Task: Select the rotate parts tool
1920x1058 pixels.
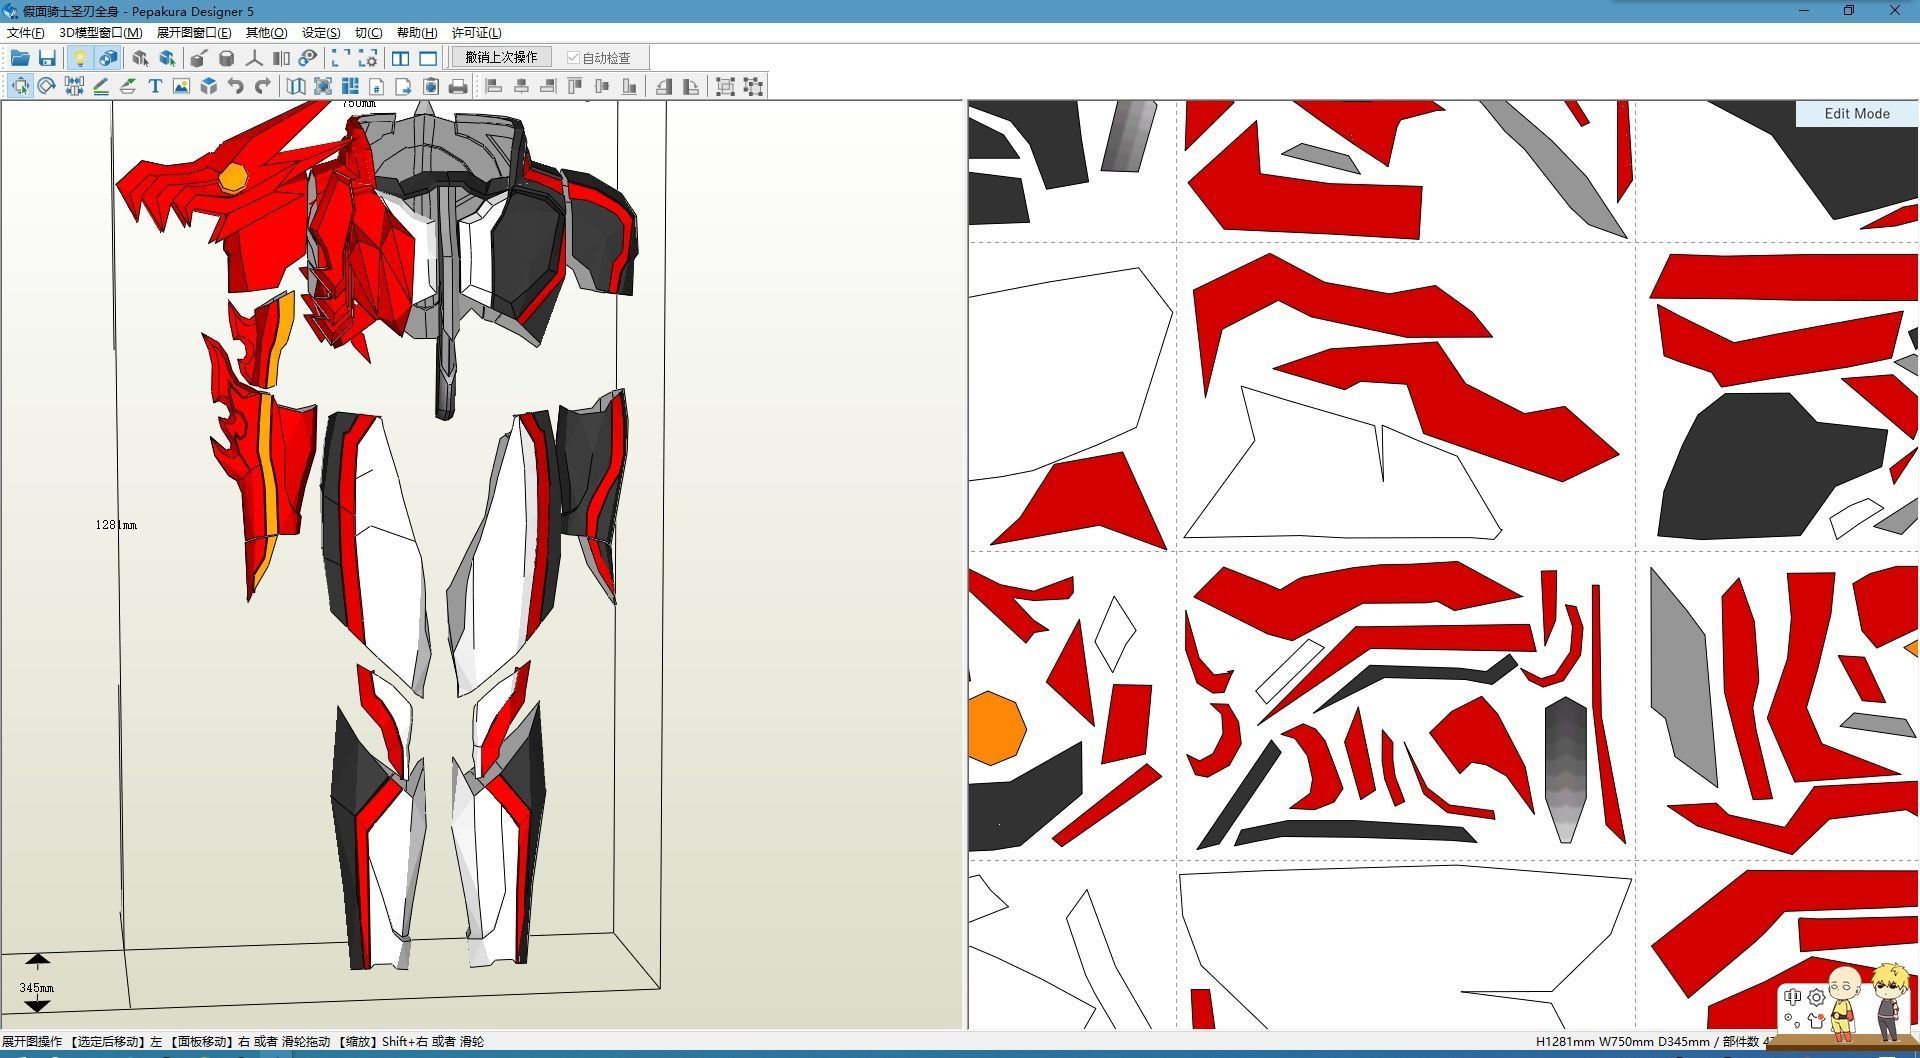Action: click(47, 87)
